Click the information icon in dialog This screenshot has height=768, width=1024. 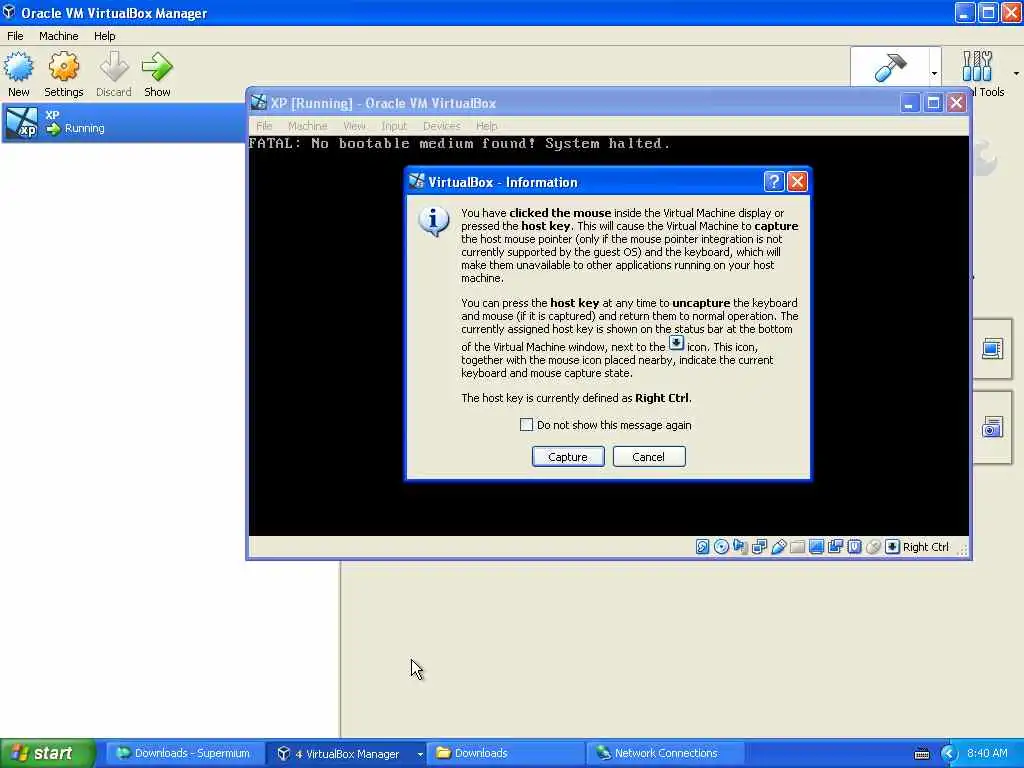pos(434,221)
